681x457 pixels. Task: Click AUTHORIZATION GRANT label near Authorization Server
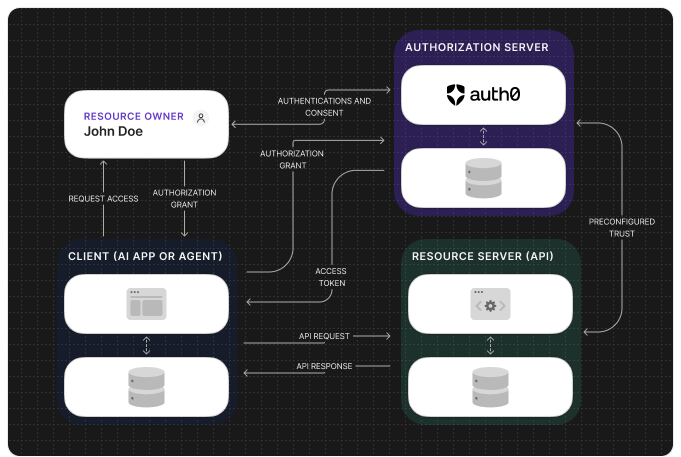tap(292, 159)
